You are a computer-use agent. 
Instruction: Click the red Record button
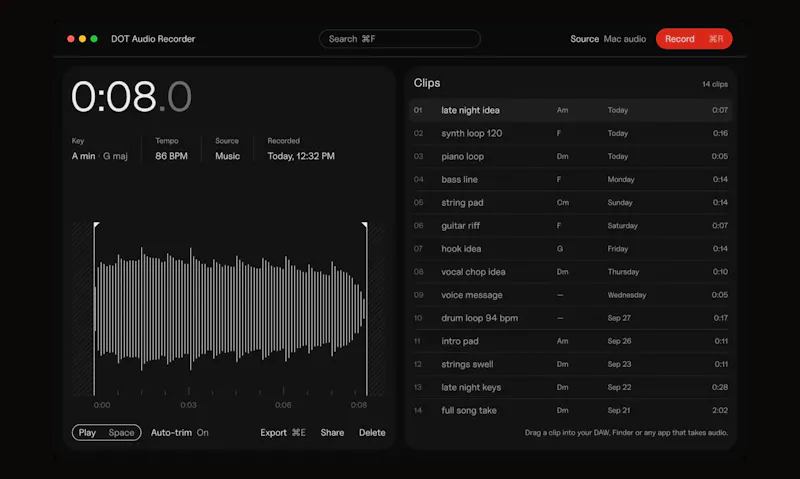(x=694, y=39)
